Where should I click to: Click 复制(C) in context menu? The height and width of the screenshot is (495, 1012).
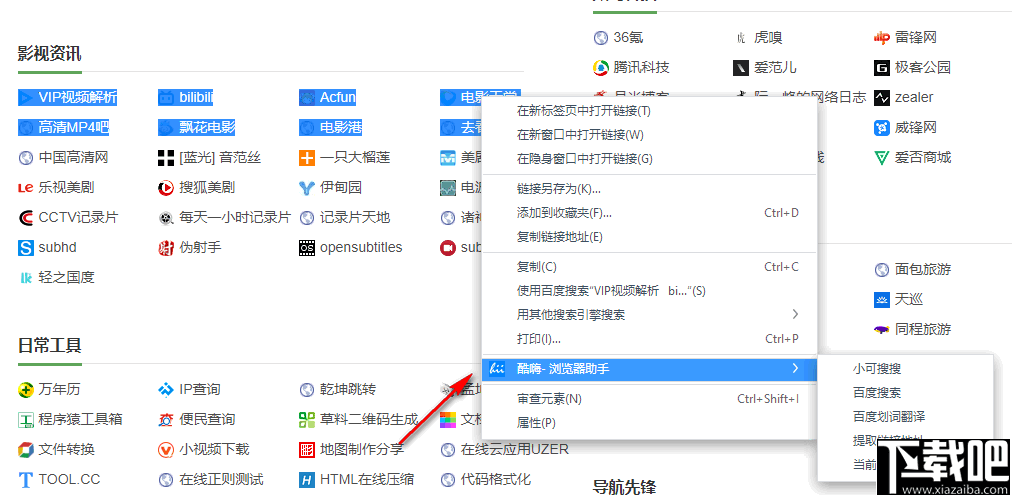pyautogui.click(x=649, y=267)
